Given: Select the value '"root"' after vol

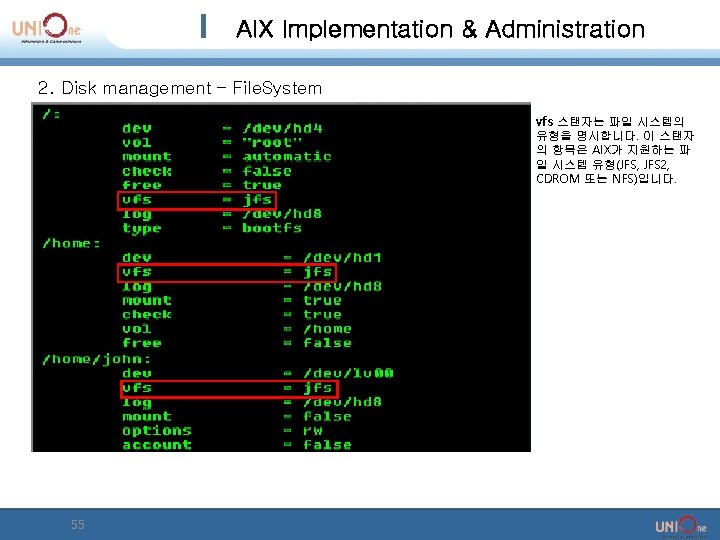Looking at the screenshot, I should tap(272, 142).
